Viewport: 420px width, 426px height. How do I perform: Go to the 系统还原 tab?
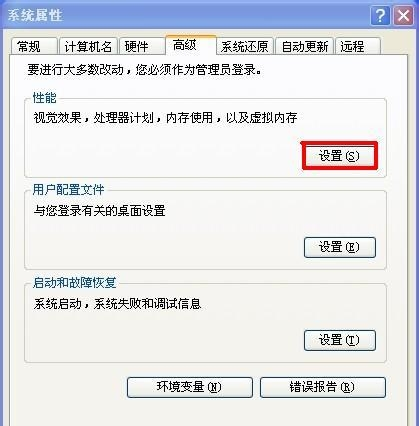coord(245,46)
